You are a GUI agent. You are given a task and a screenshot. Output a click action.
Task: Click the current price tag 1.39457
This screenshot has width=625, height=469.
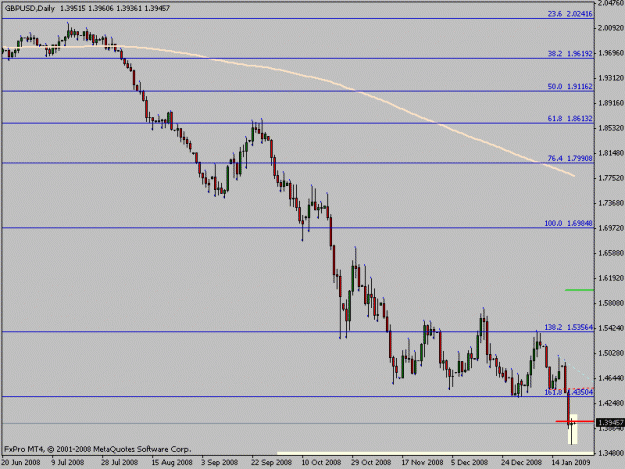[610, 422]
